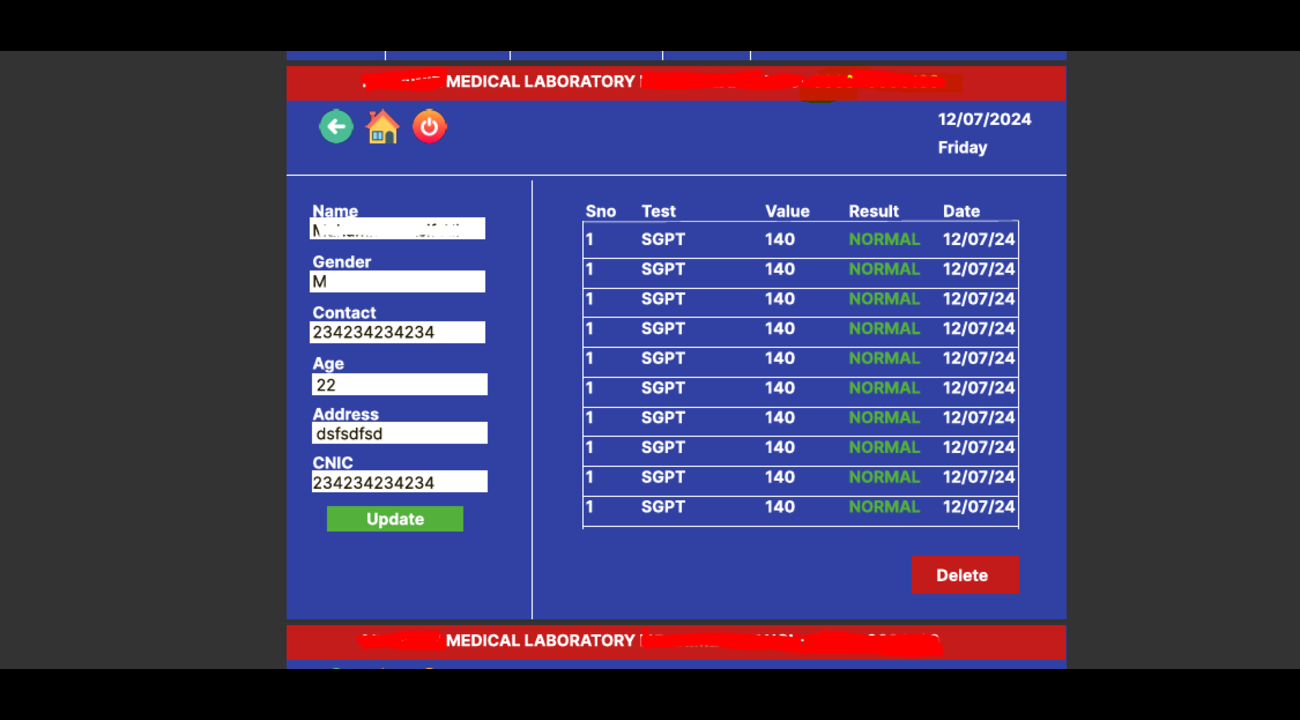Select the Gender field containing M
This screenshot has width=1300, height=720.
398,282
